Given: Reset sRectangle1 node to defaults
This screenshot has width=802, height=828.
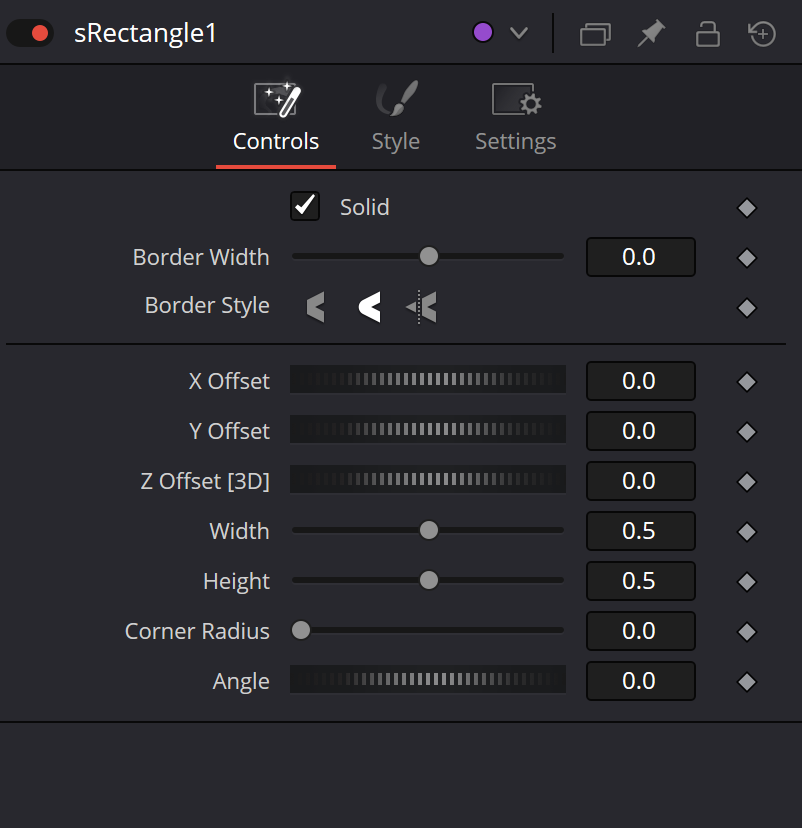Looking at the screenshot, I should tap(762, 34).
